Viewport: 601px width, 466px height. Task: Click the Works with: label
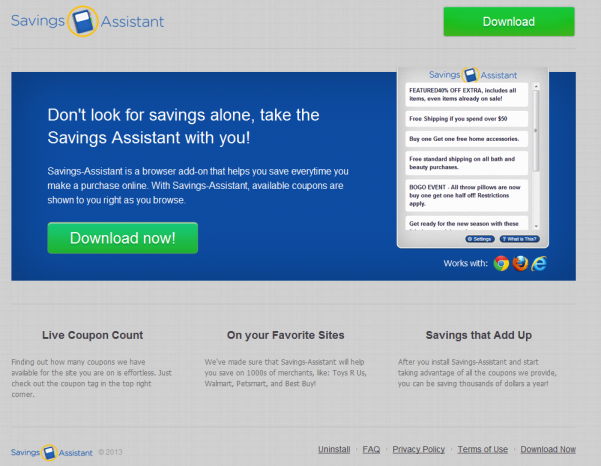[466, 263]
